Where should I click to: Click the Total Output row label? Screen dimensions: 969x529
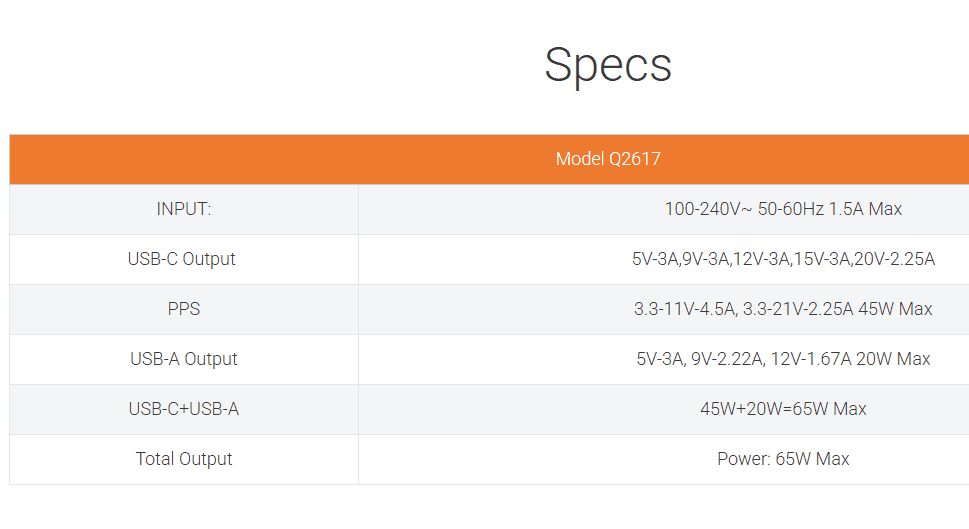click(x=184, y=459)
